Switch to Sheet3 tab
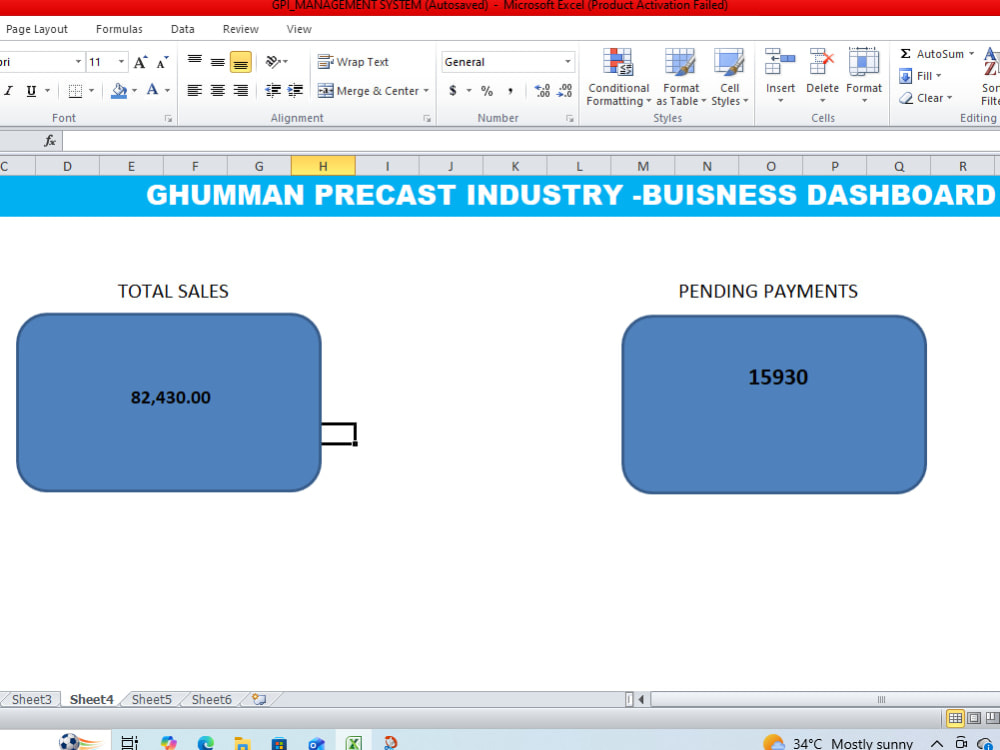The image size is (1000, 750). (31, 700)
